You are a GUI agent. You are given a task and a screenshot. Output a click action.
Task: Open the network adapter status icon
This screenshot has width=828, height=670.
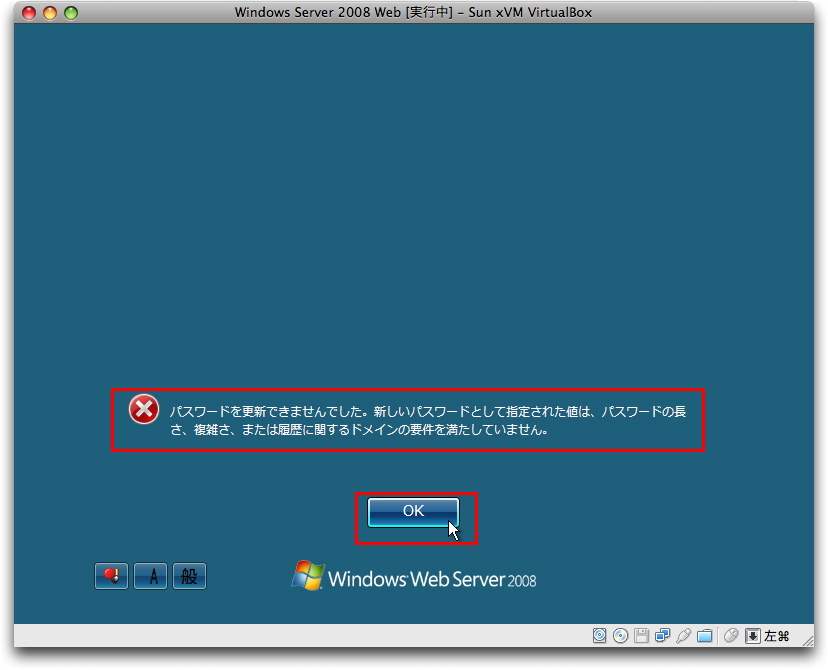(x=662, y=636)
